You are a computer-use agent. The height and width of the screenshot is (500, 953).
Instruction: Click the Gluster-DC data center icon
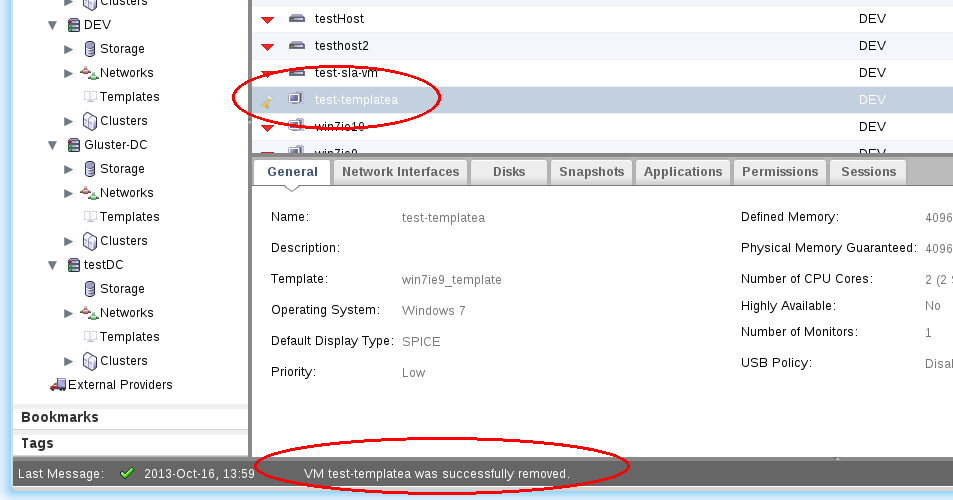(74, 145)
